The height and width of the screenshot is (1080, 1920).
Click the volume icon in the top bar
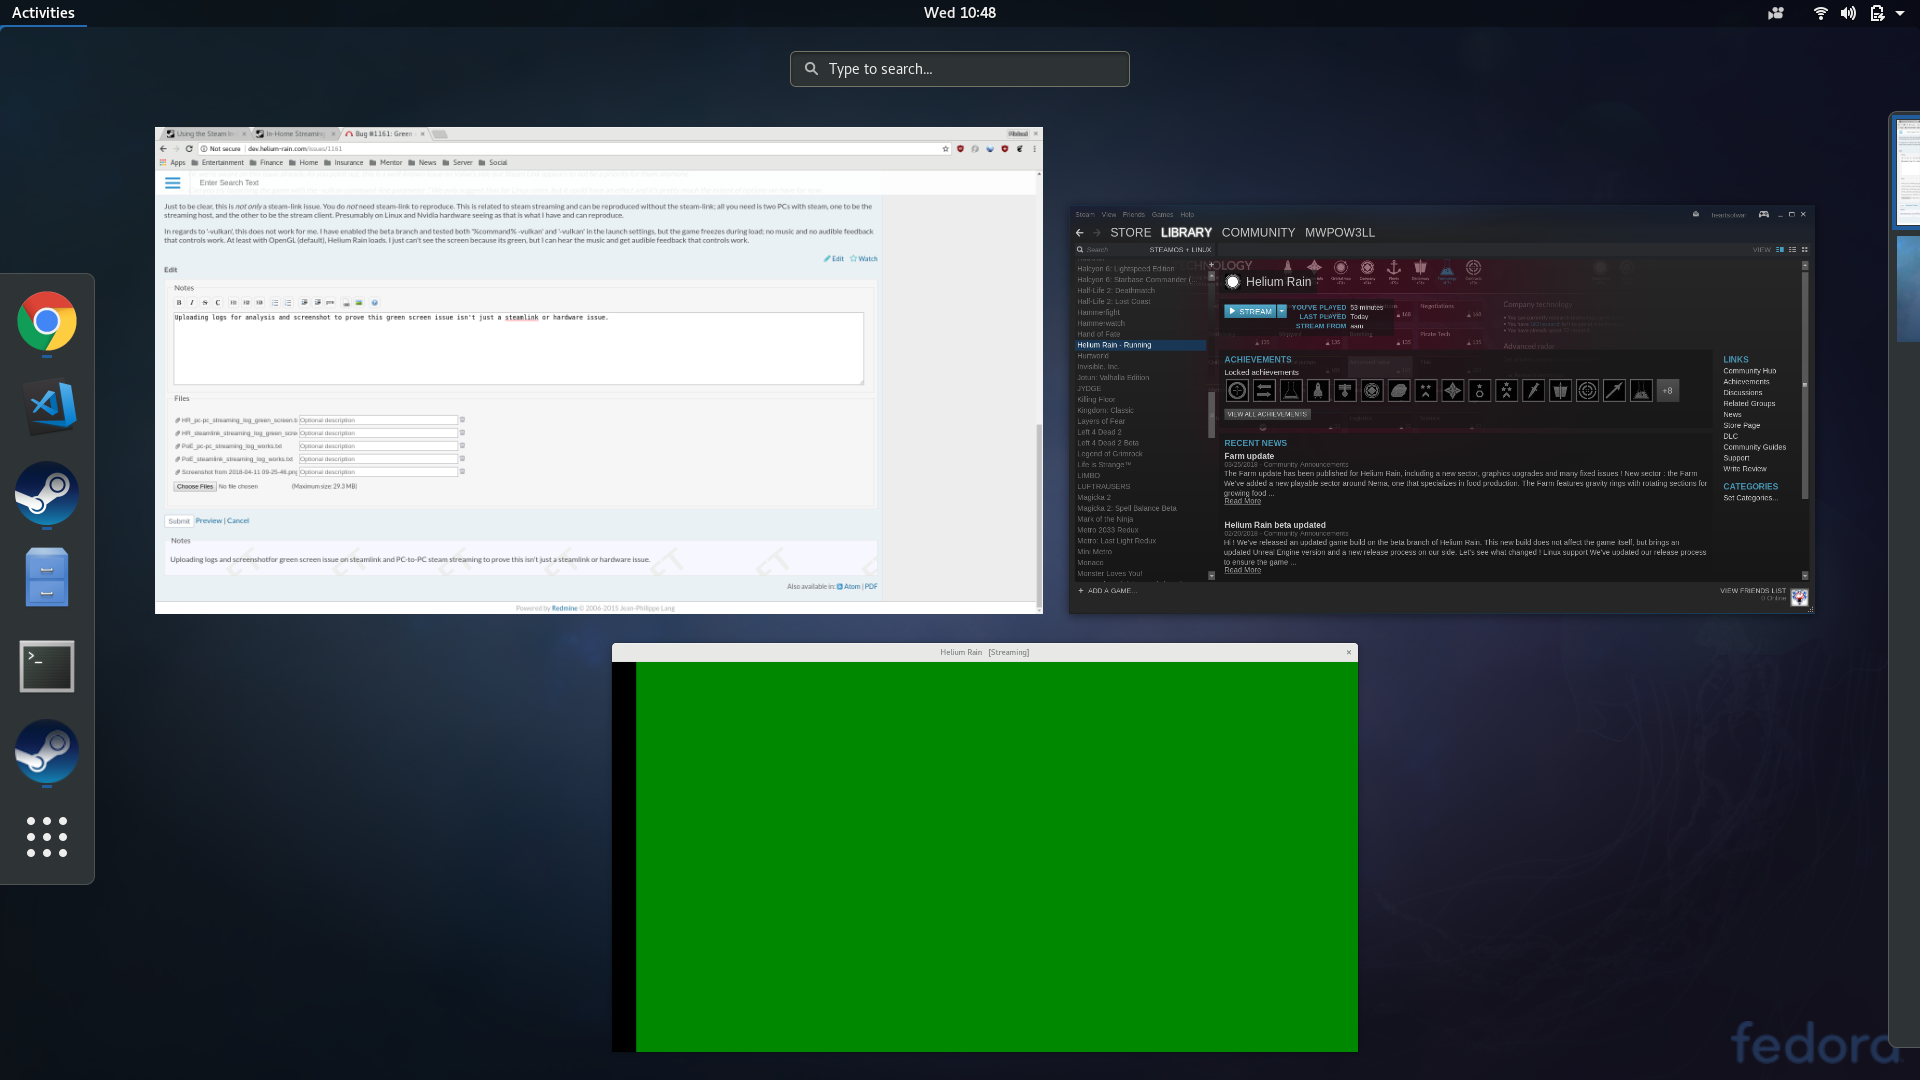coord(1848,13)
